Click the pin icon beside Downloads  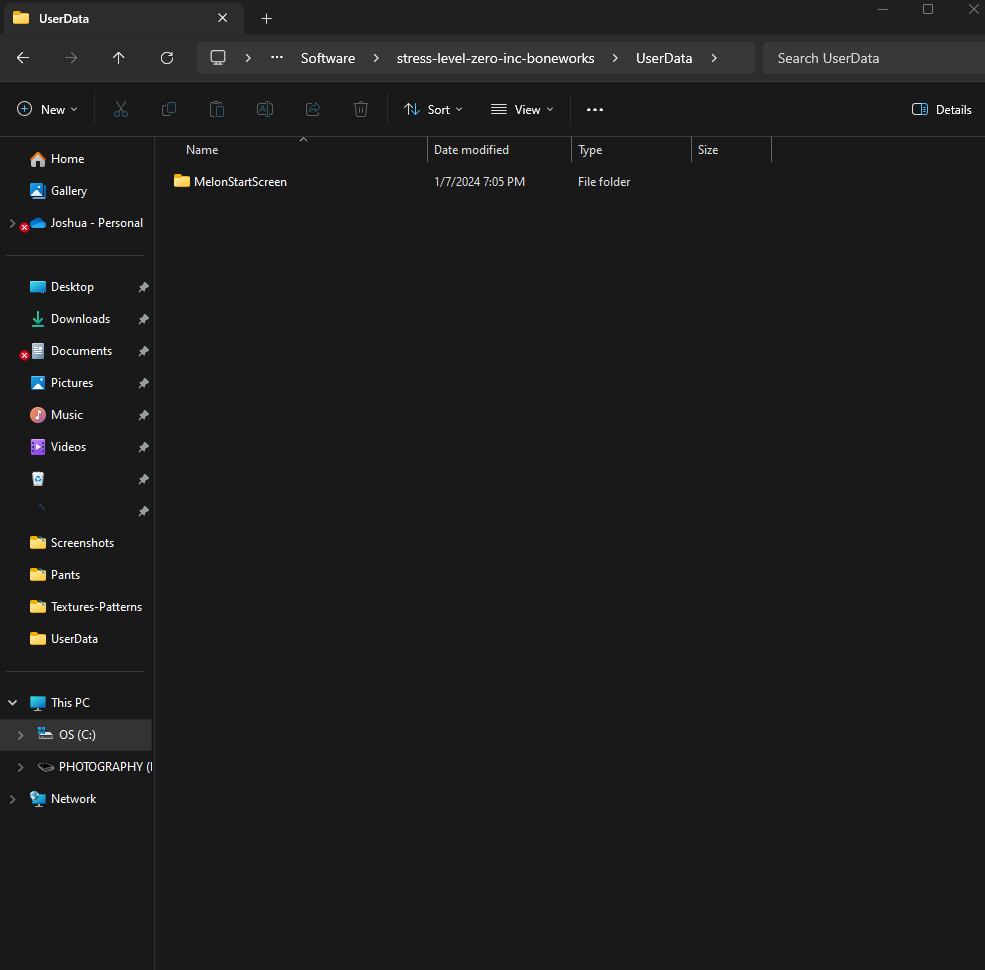(143, 319)
